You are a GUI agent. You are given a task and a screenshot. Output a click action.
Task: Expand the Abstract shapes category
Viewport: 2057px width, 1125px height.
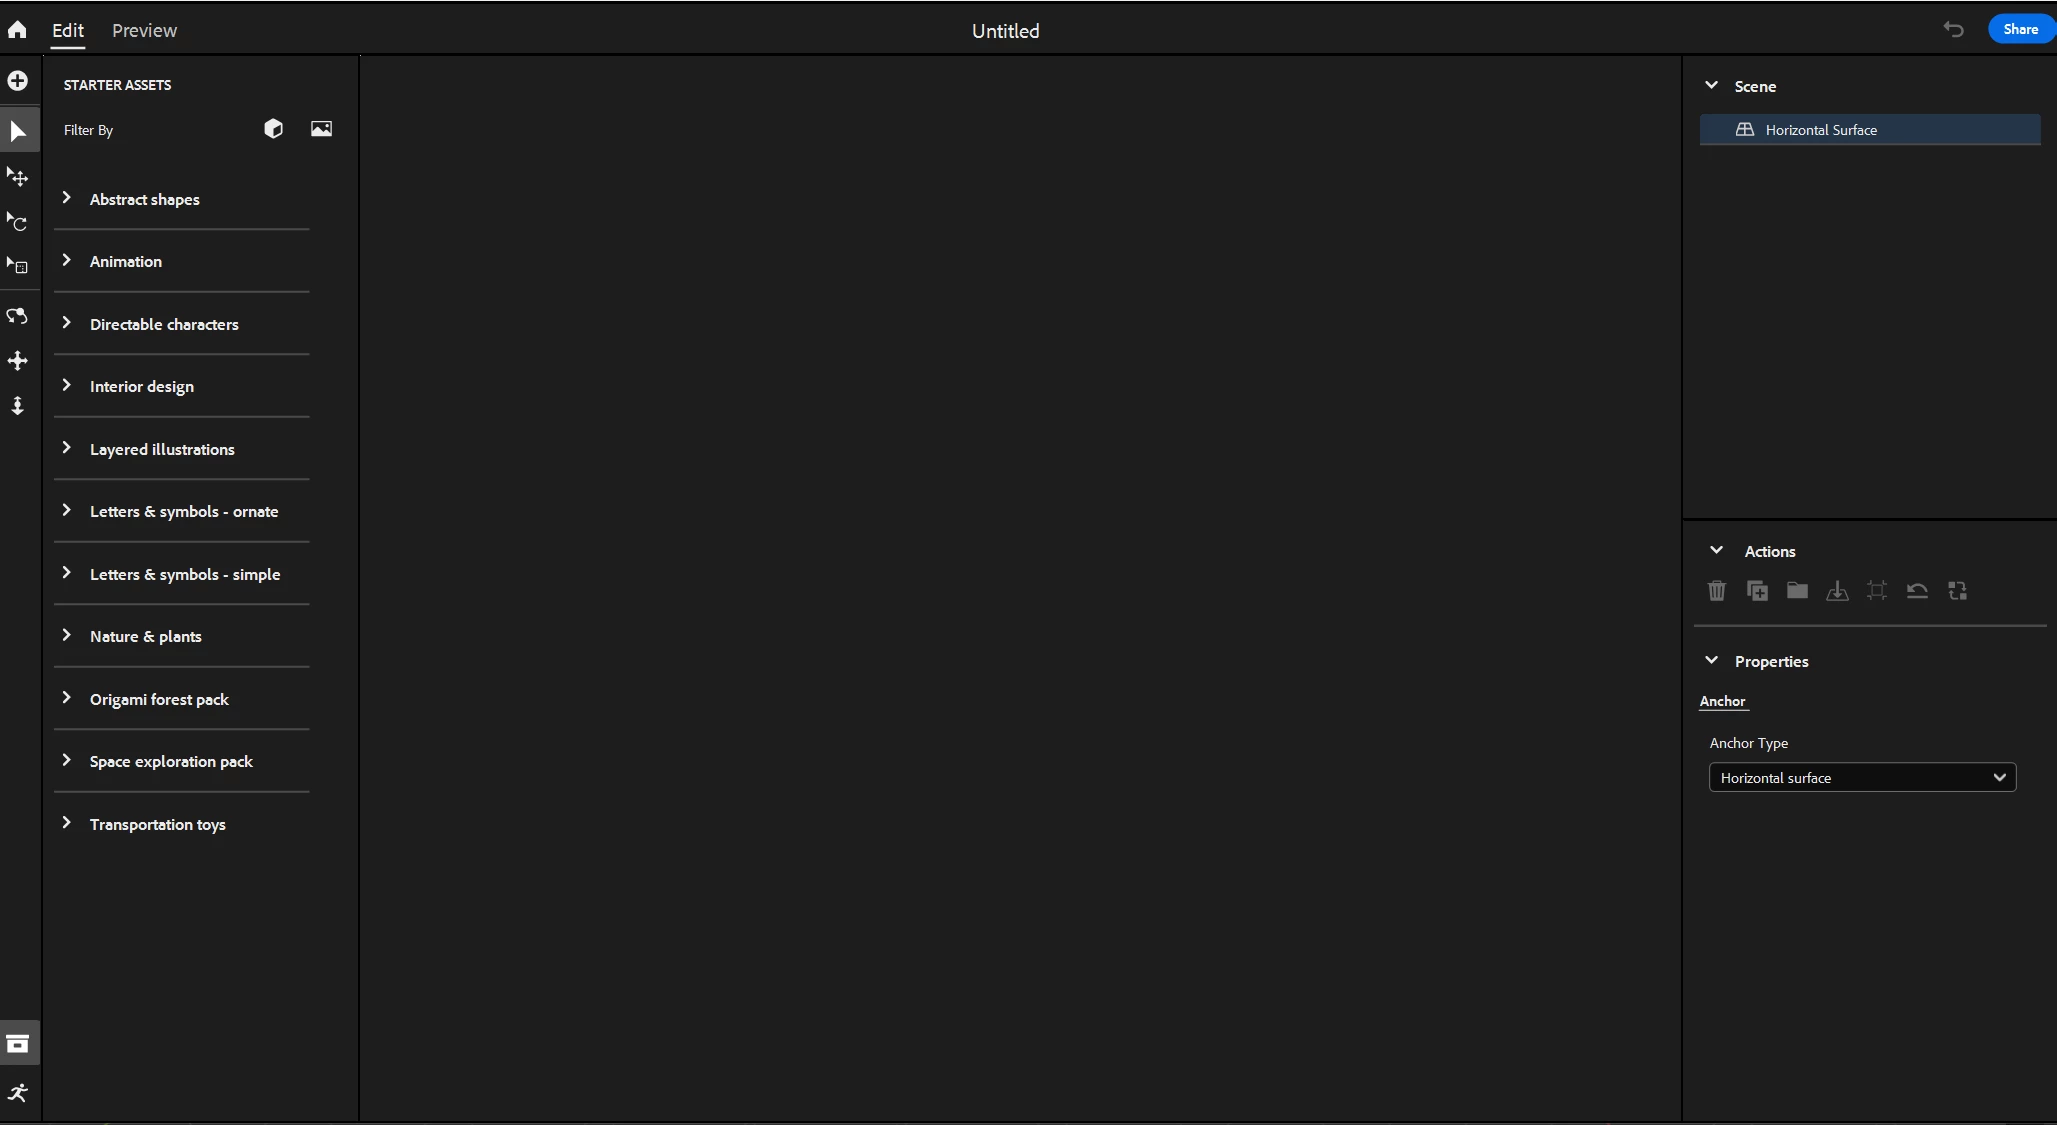(x=144, y=199)
